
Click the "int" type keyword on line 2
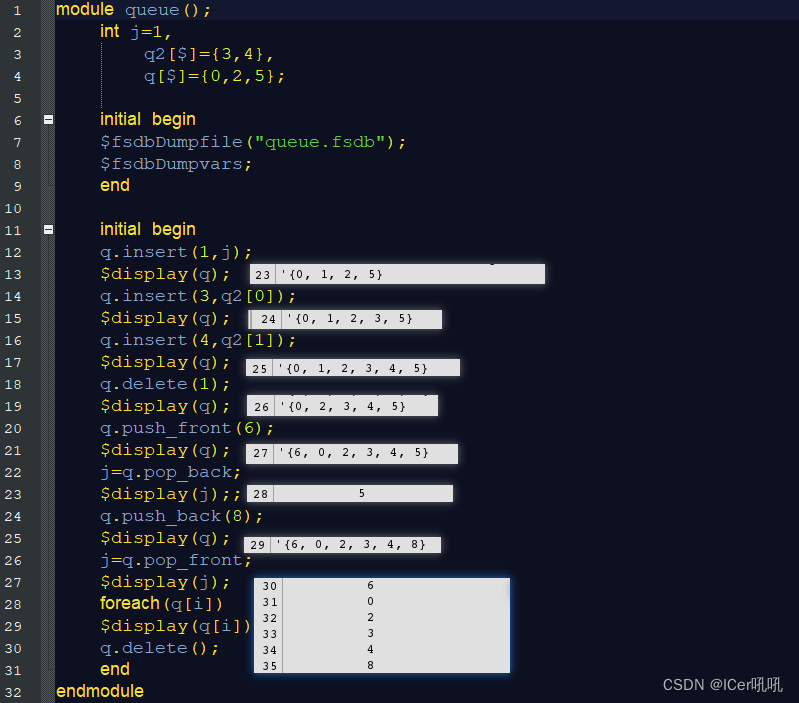110,32
